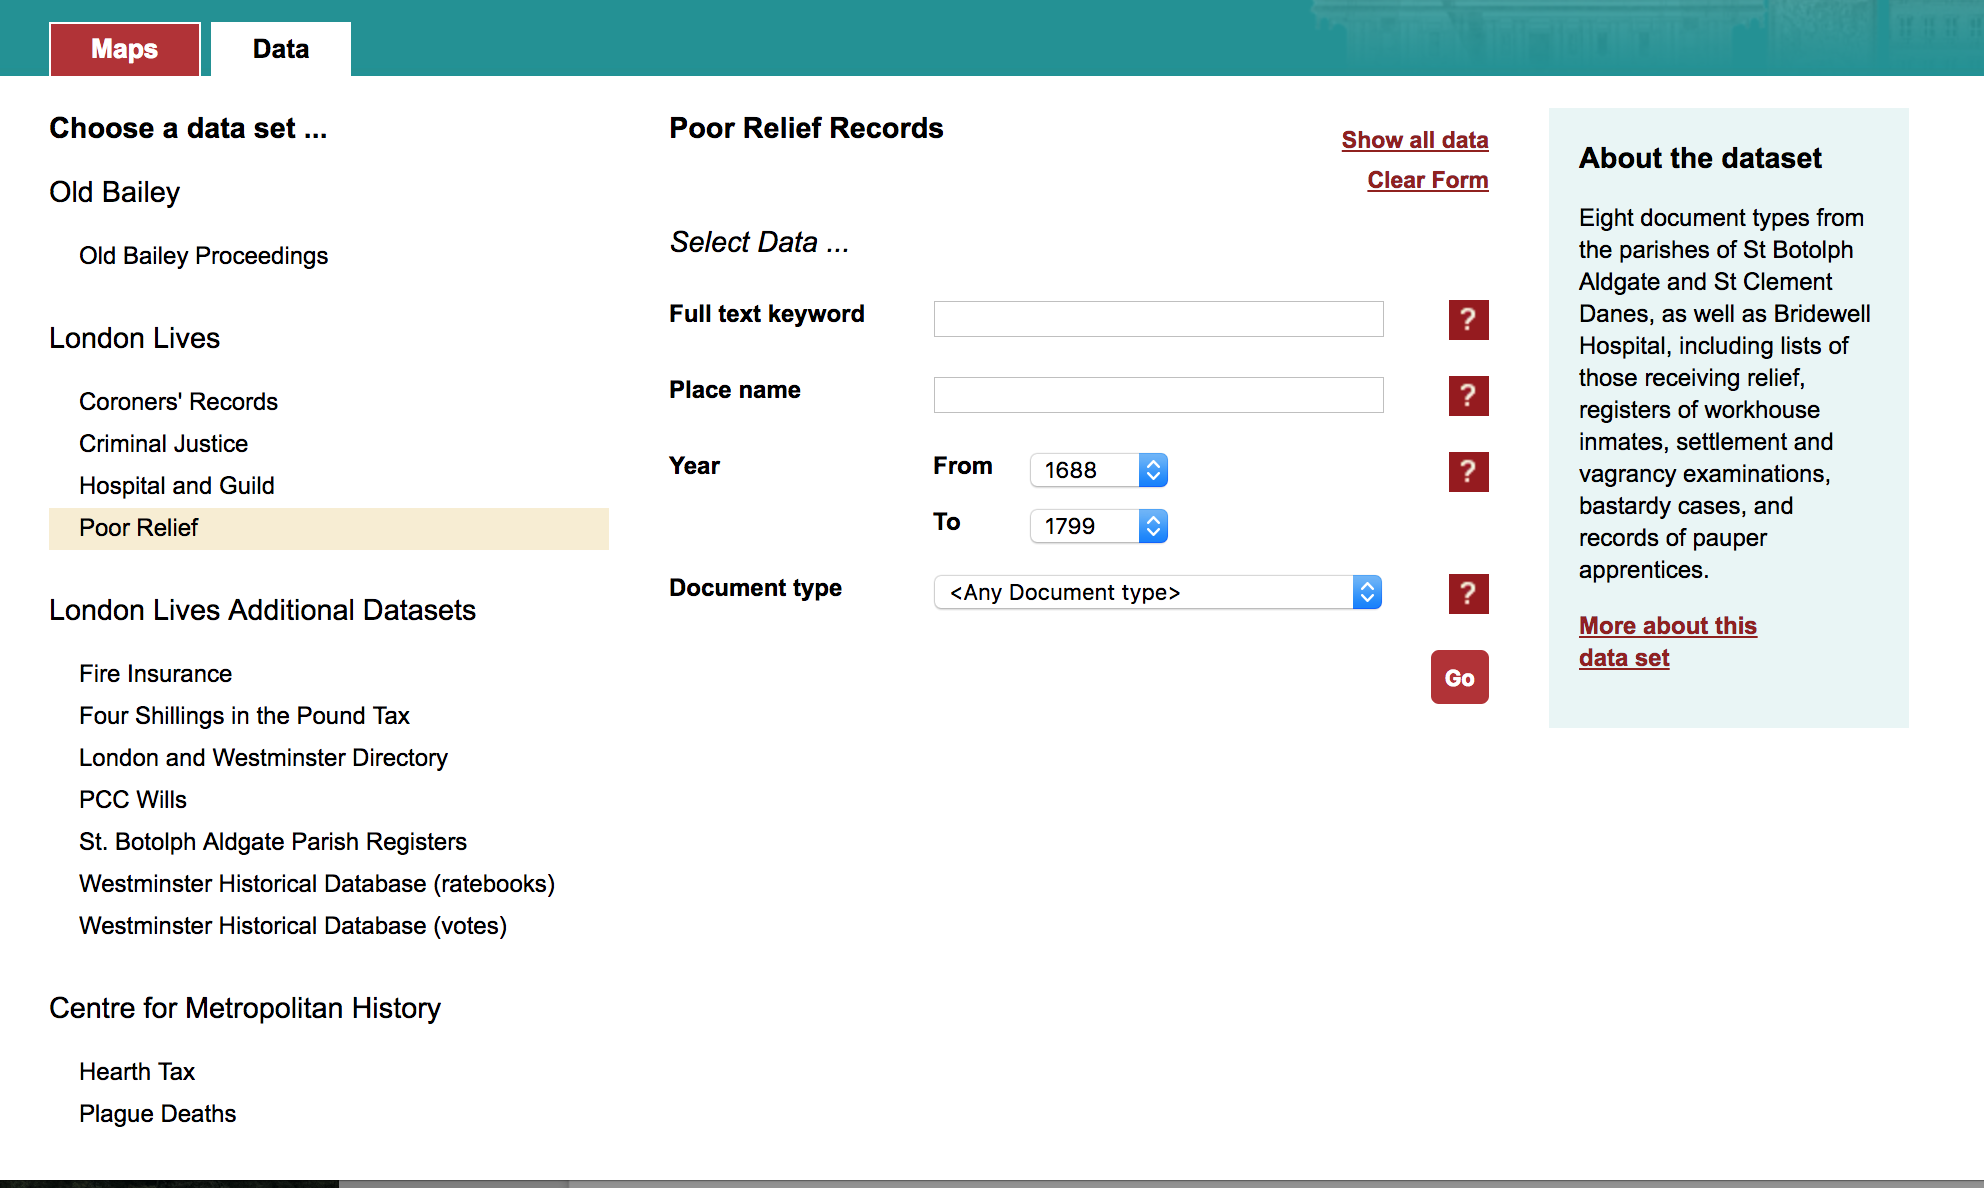Screen dimensions: 1984x1188
Task: Click the Clear Form link
Action: (x=1427, y=180)
